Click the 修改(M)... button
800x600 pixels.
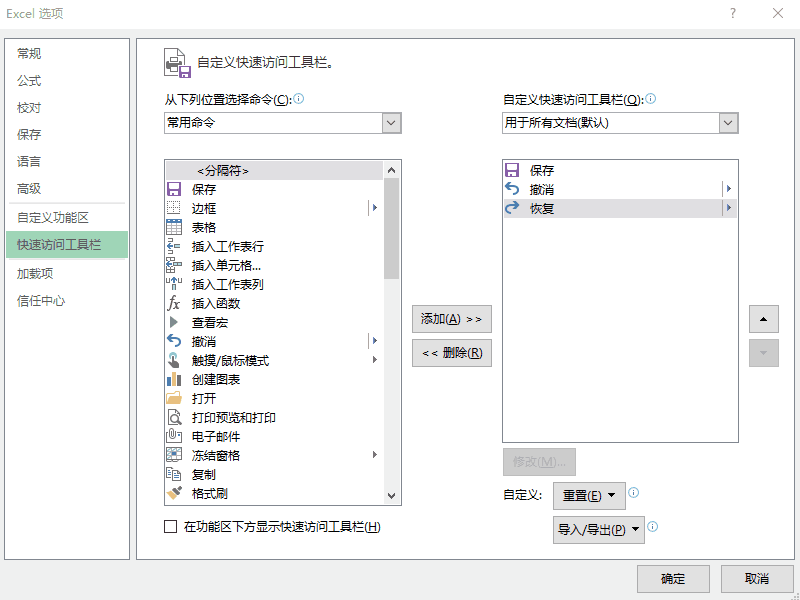point(539,462)
